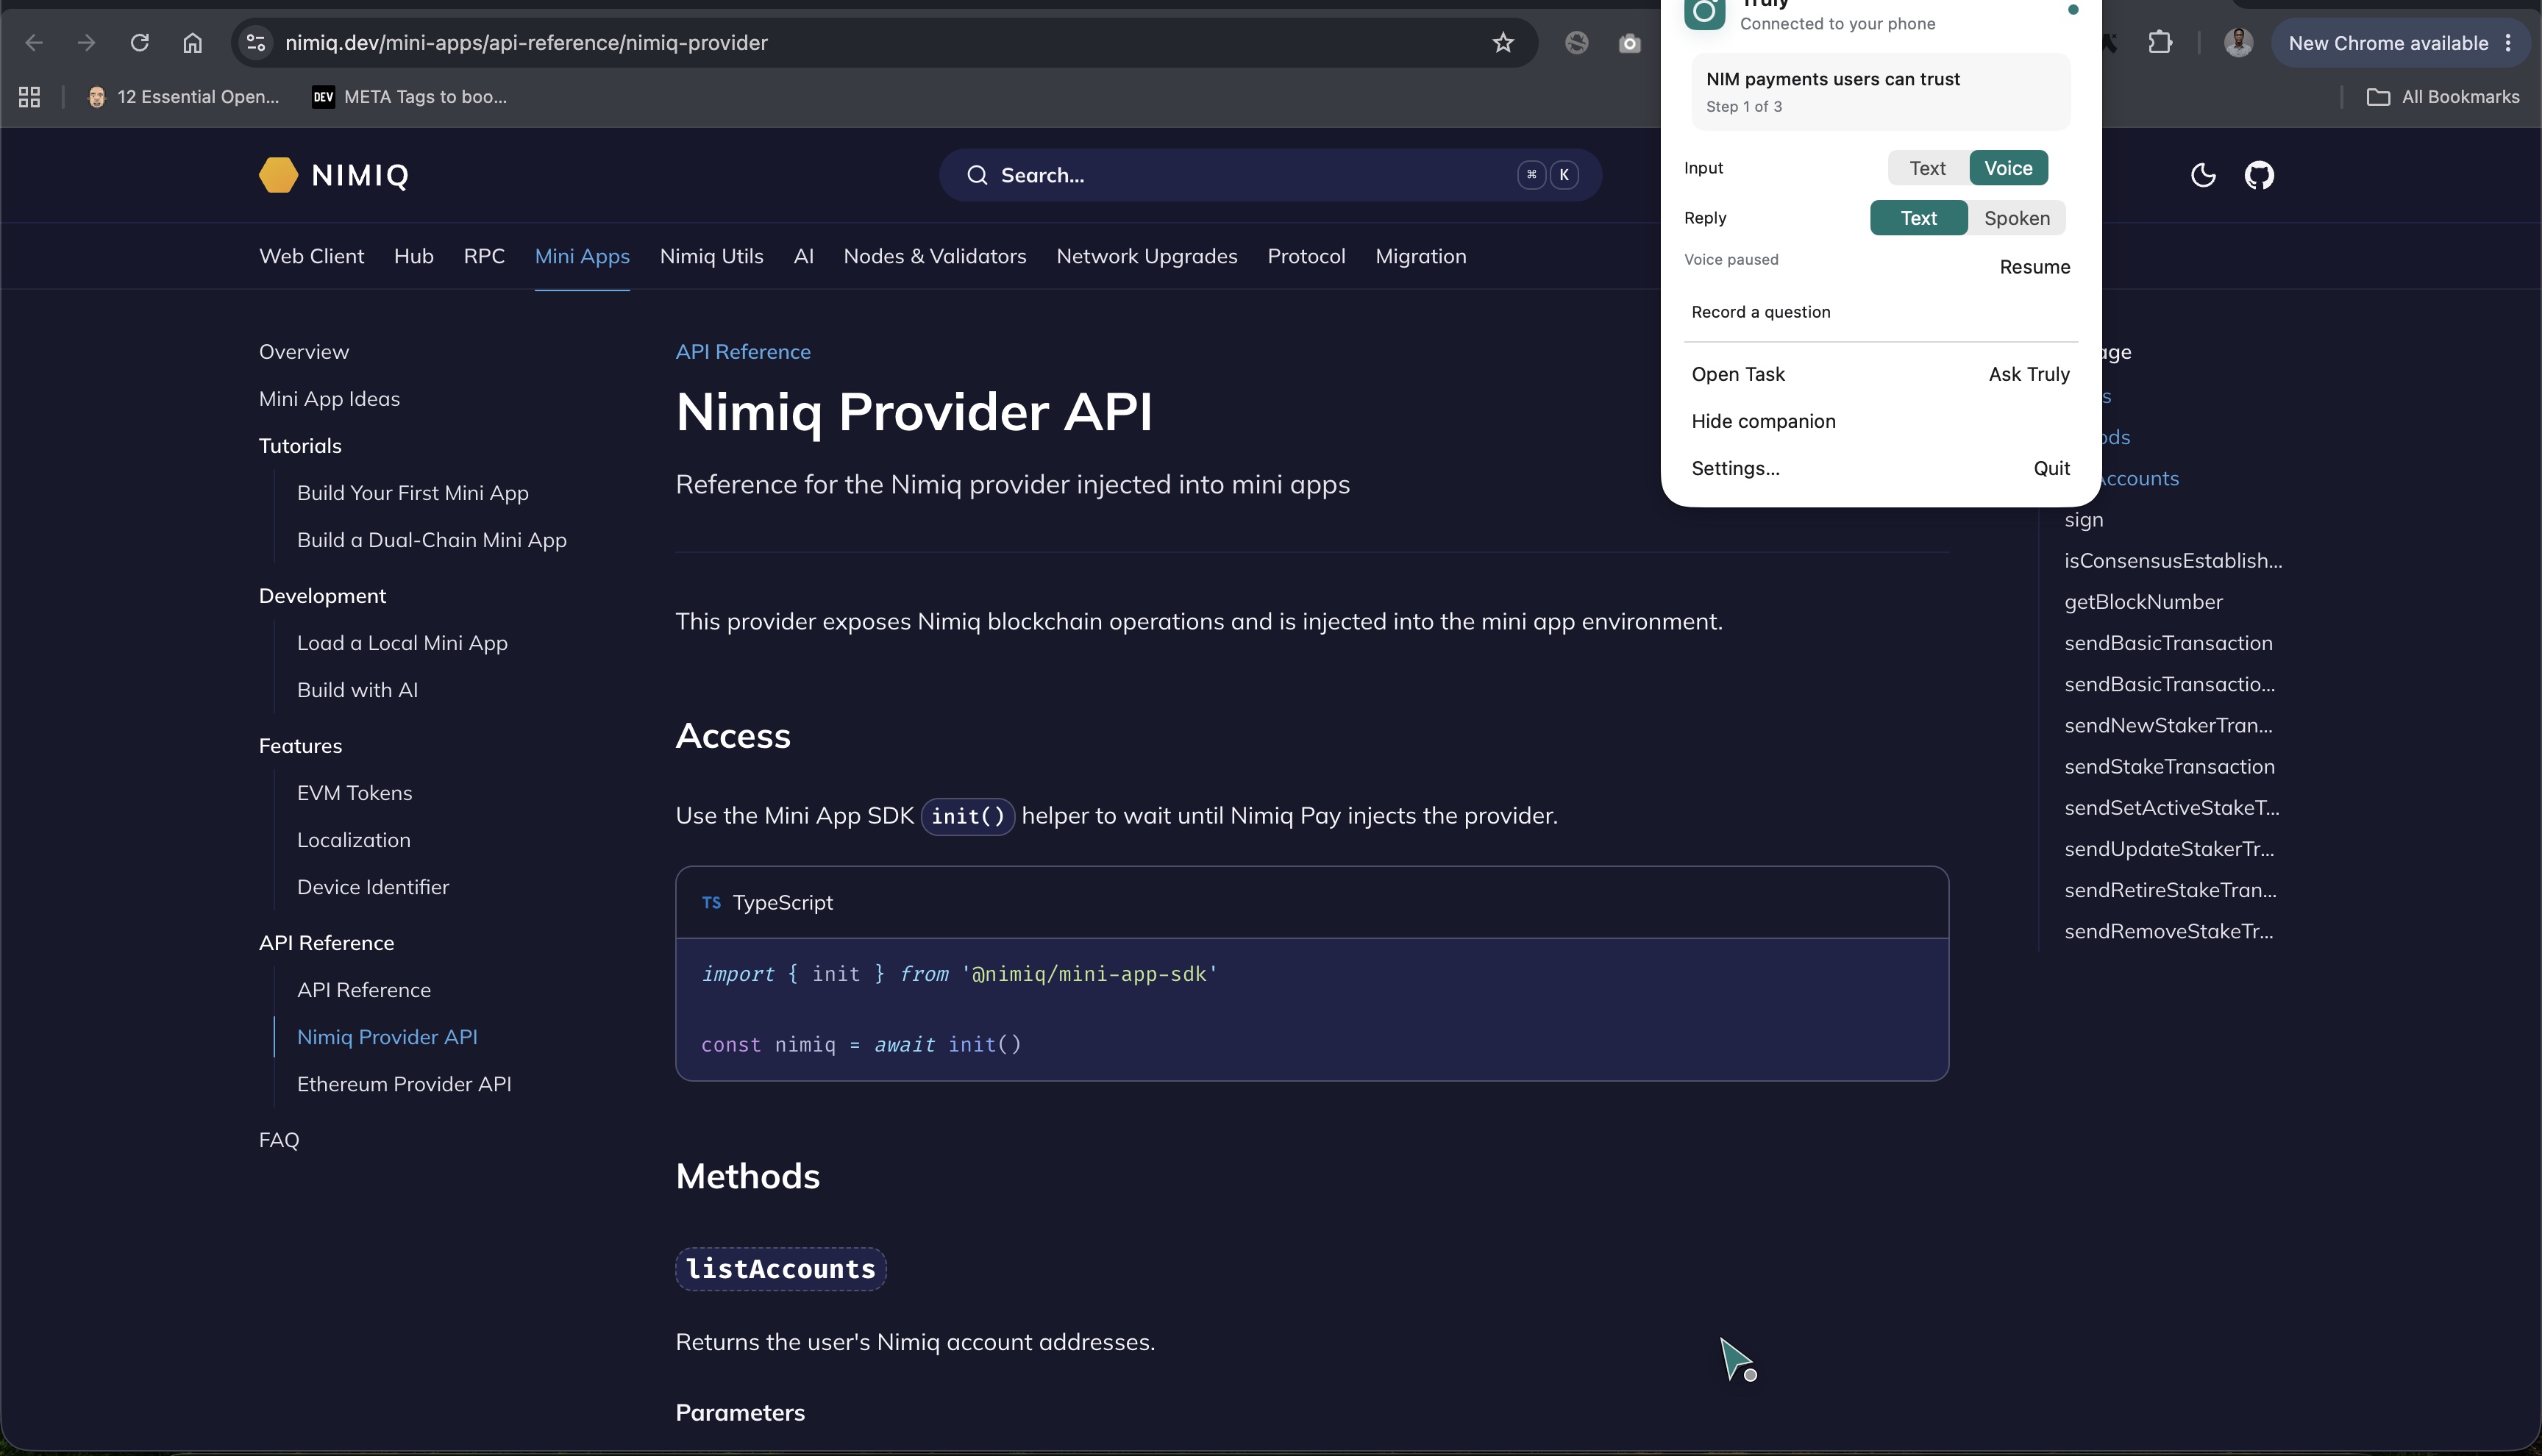
Task: Select the Mini Apps tab
Action: pos(582,256)
